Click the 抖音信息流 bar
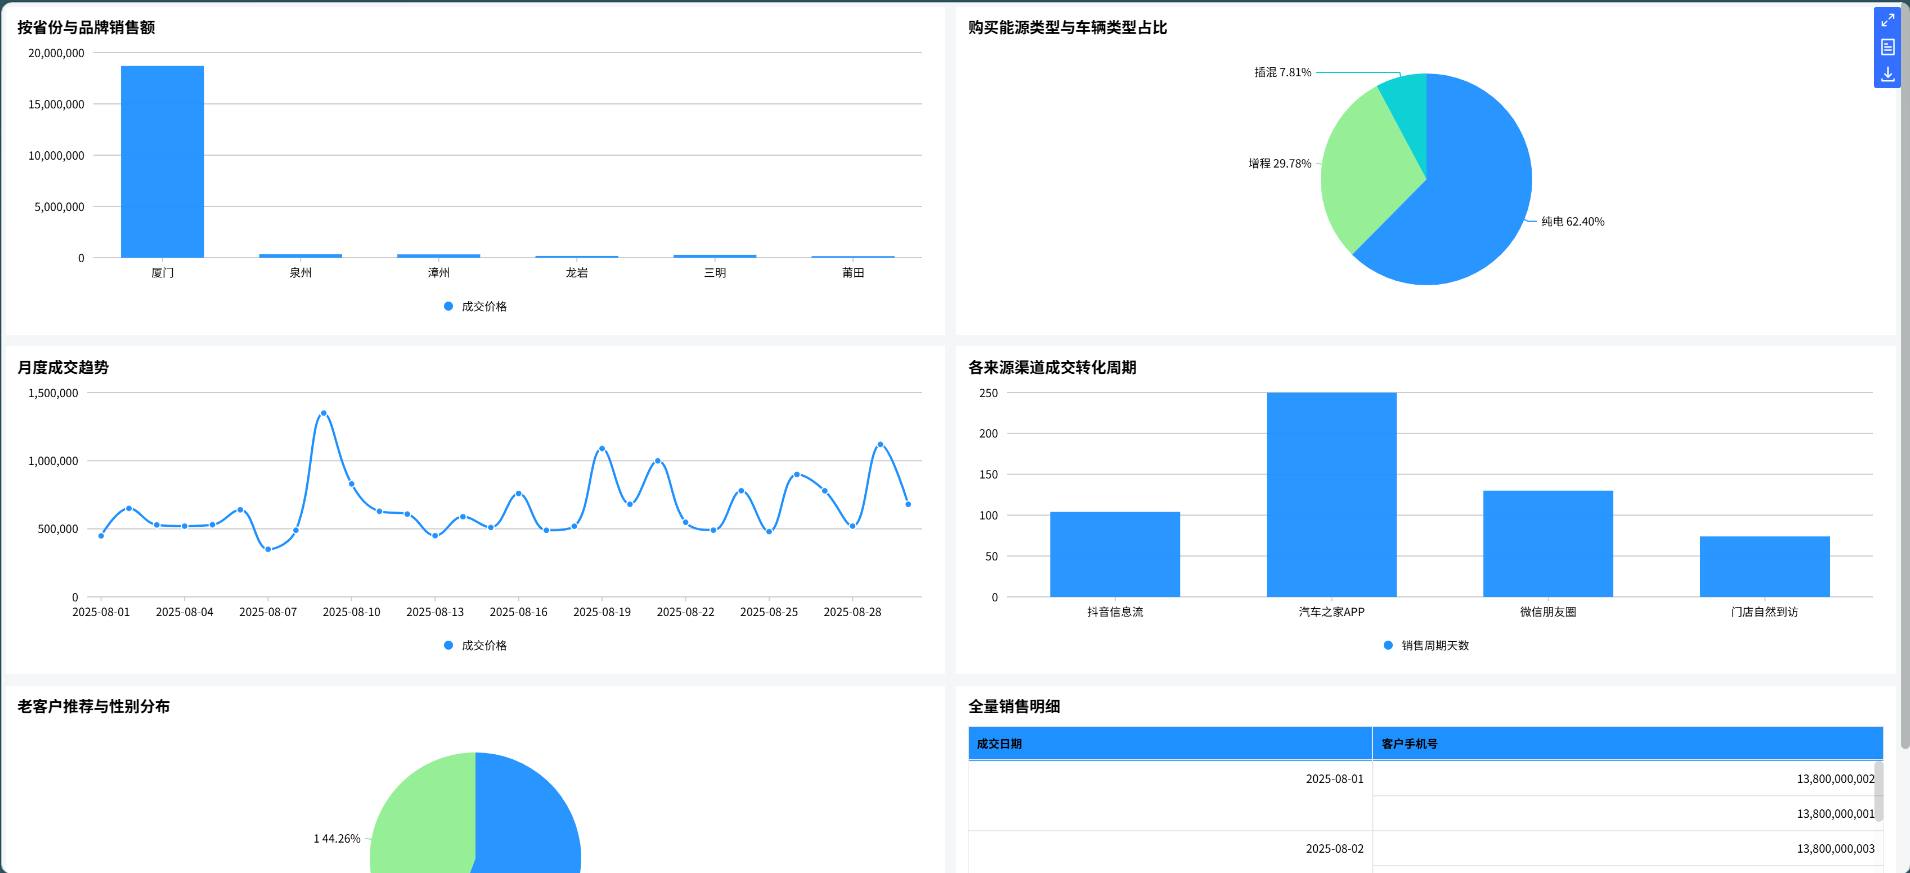Screen dimensions: 1910x873 (1115, 554)
